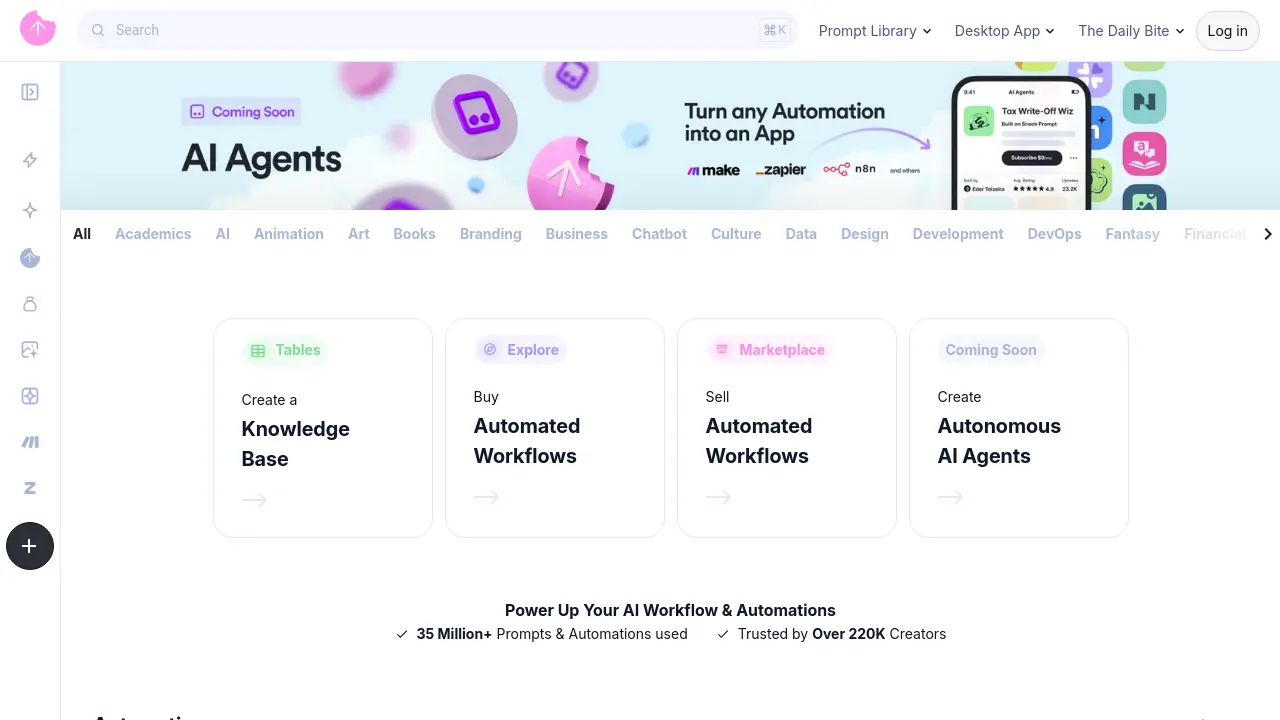
Task: Click the Log in button
Action: point(1227,31)
